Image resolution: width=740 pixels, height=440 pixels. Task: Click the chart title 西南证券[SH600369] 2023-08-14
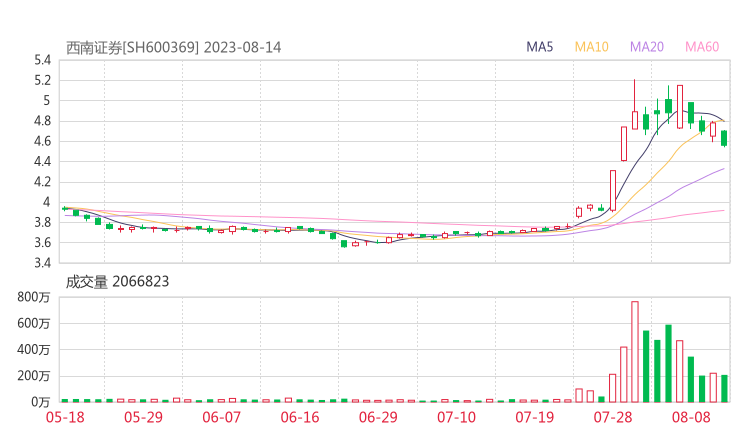173,48
